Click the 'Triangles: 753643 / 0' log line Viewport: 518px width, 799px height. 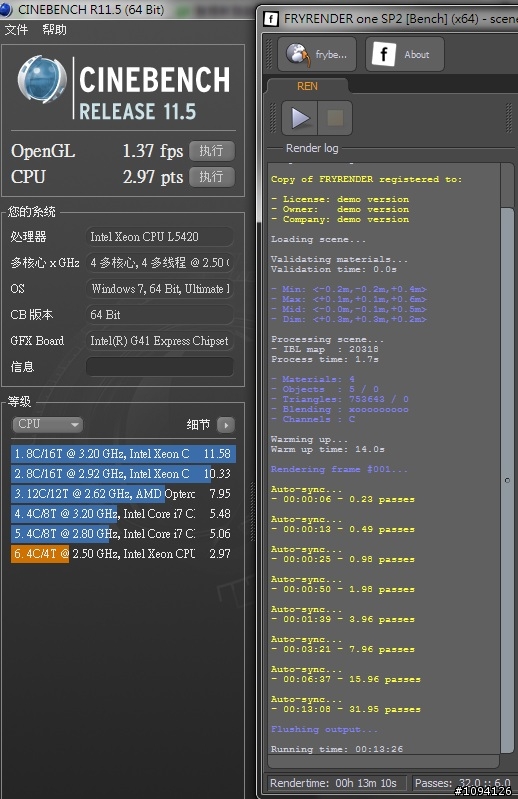[339, 399]
